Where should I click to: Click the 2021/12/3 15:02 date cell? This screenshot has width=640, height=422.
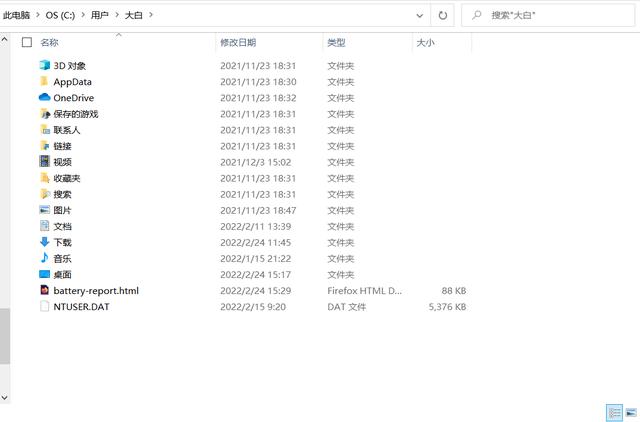256,162
